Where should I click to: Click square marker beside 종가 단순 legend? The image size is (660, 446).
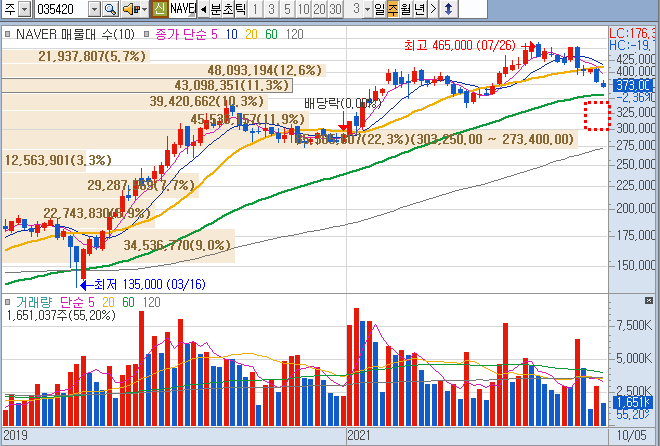tap(146, 34)
